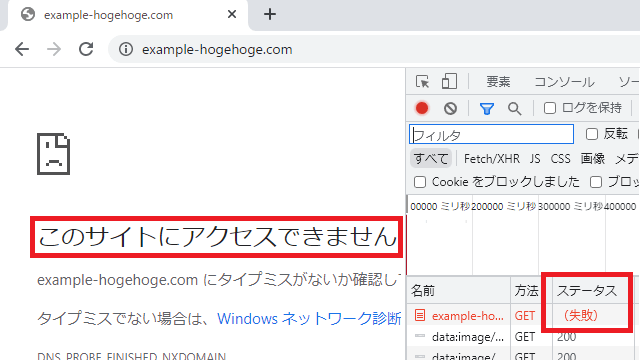Enable the ログを保持 checkbox
This screenshot has width=640, height=360.
tap(550, 108)
